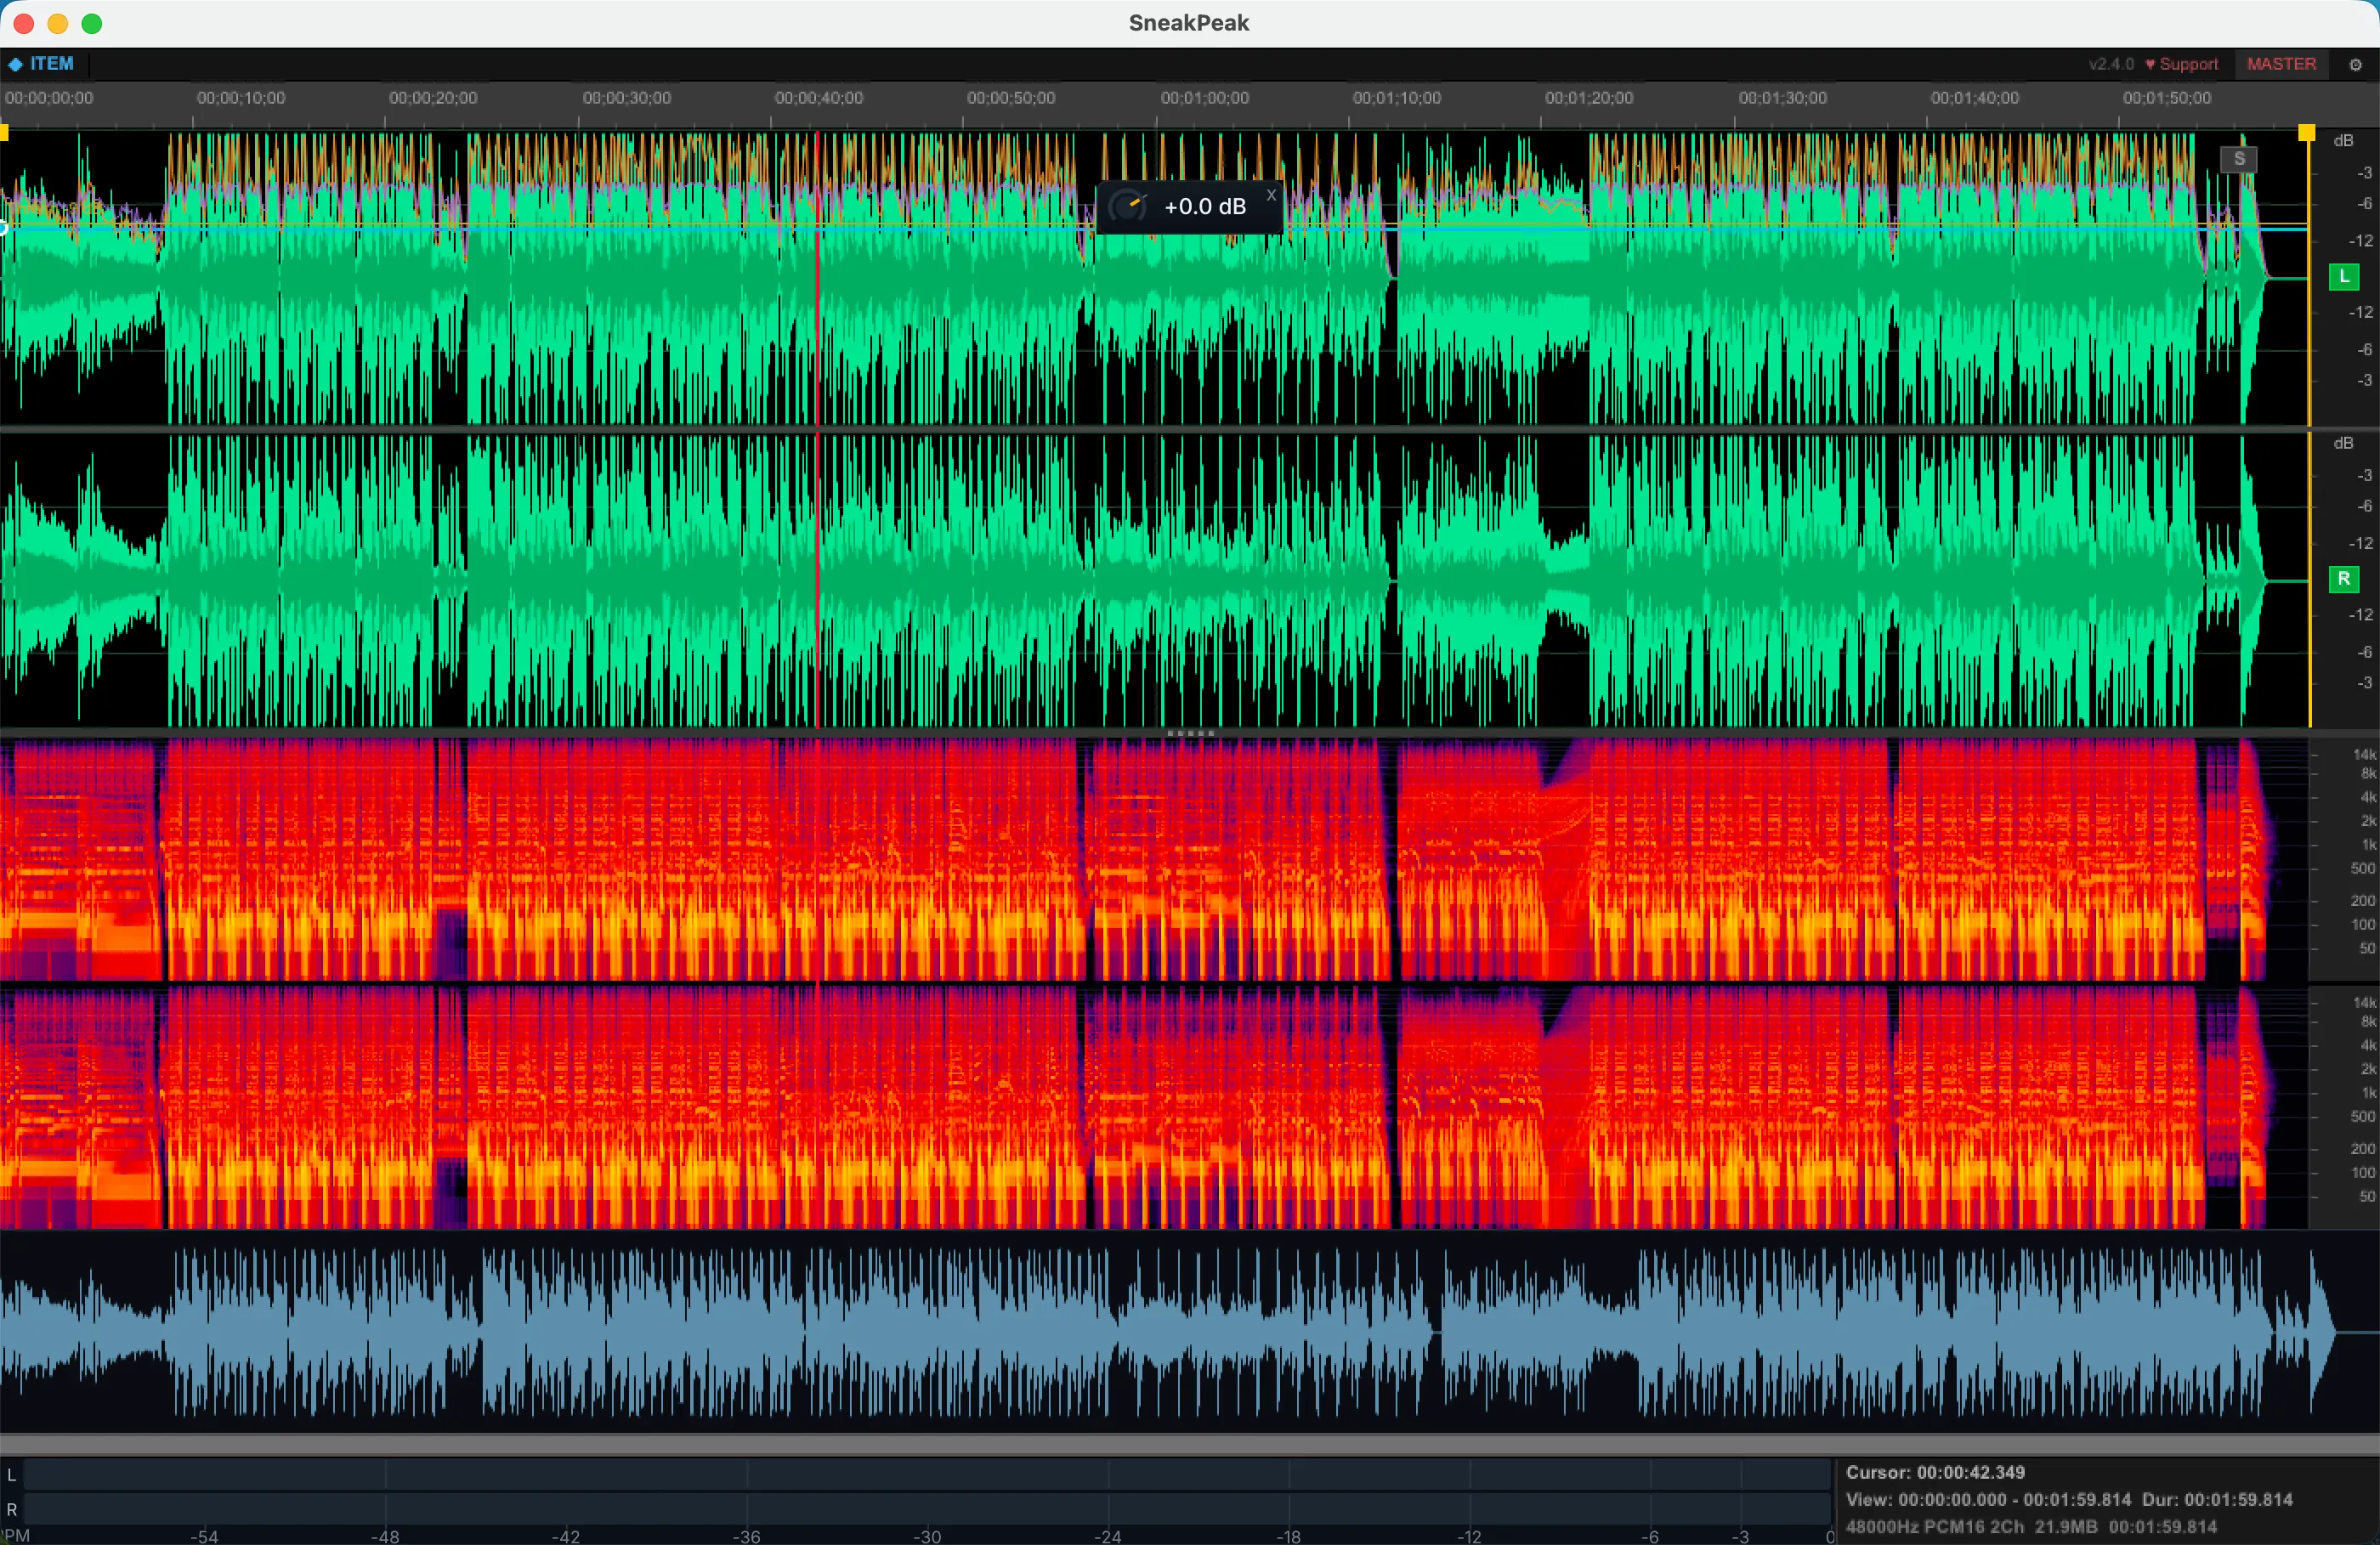Click the 00;00;30;00 ruler label
Viewport: 2380px width, 1545px height.
627,98
